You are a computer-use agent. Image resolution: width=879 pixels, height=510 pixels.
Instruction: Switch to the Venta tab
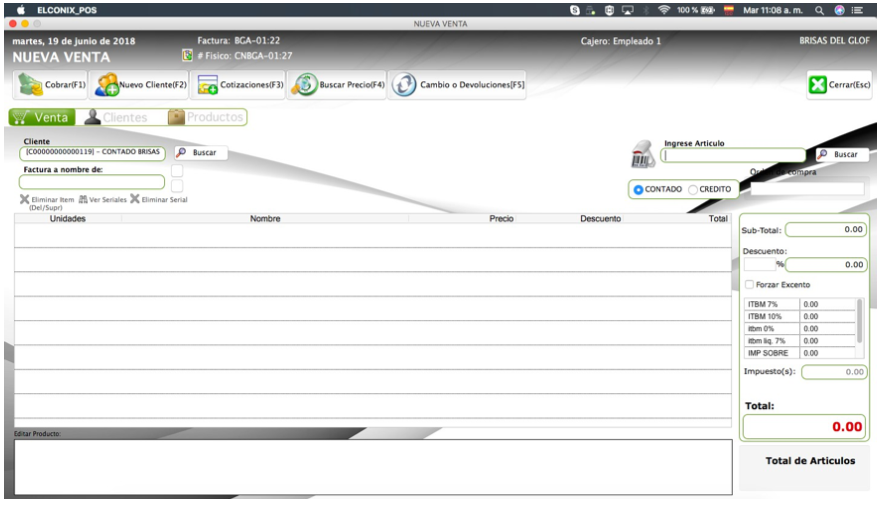coord(42,117)
